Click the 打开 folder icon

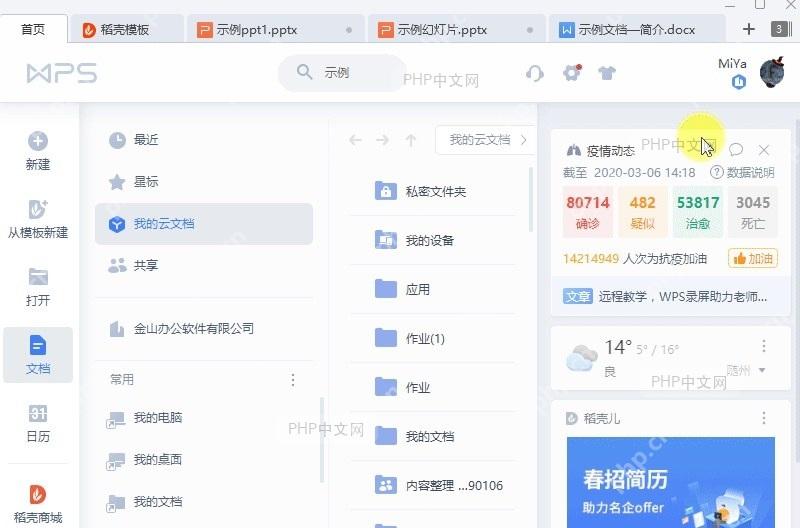pyautogui.click(x=38, y=277)
